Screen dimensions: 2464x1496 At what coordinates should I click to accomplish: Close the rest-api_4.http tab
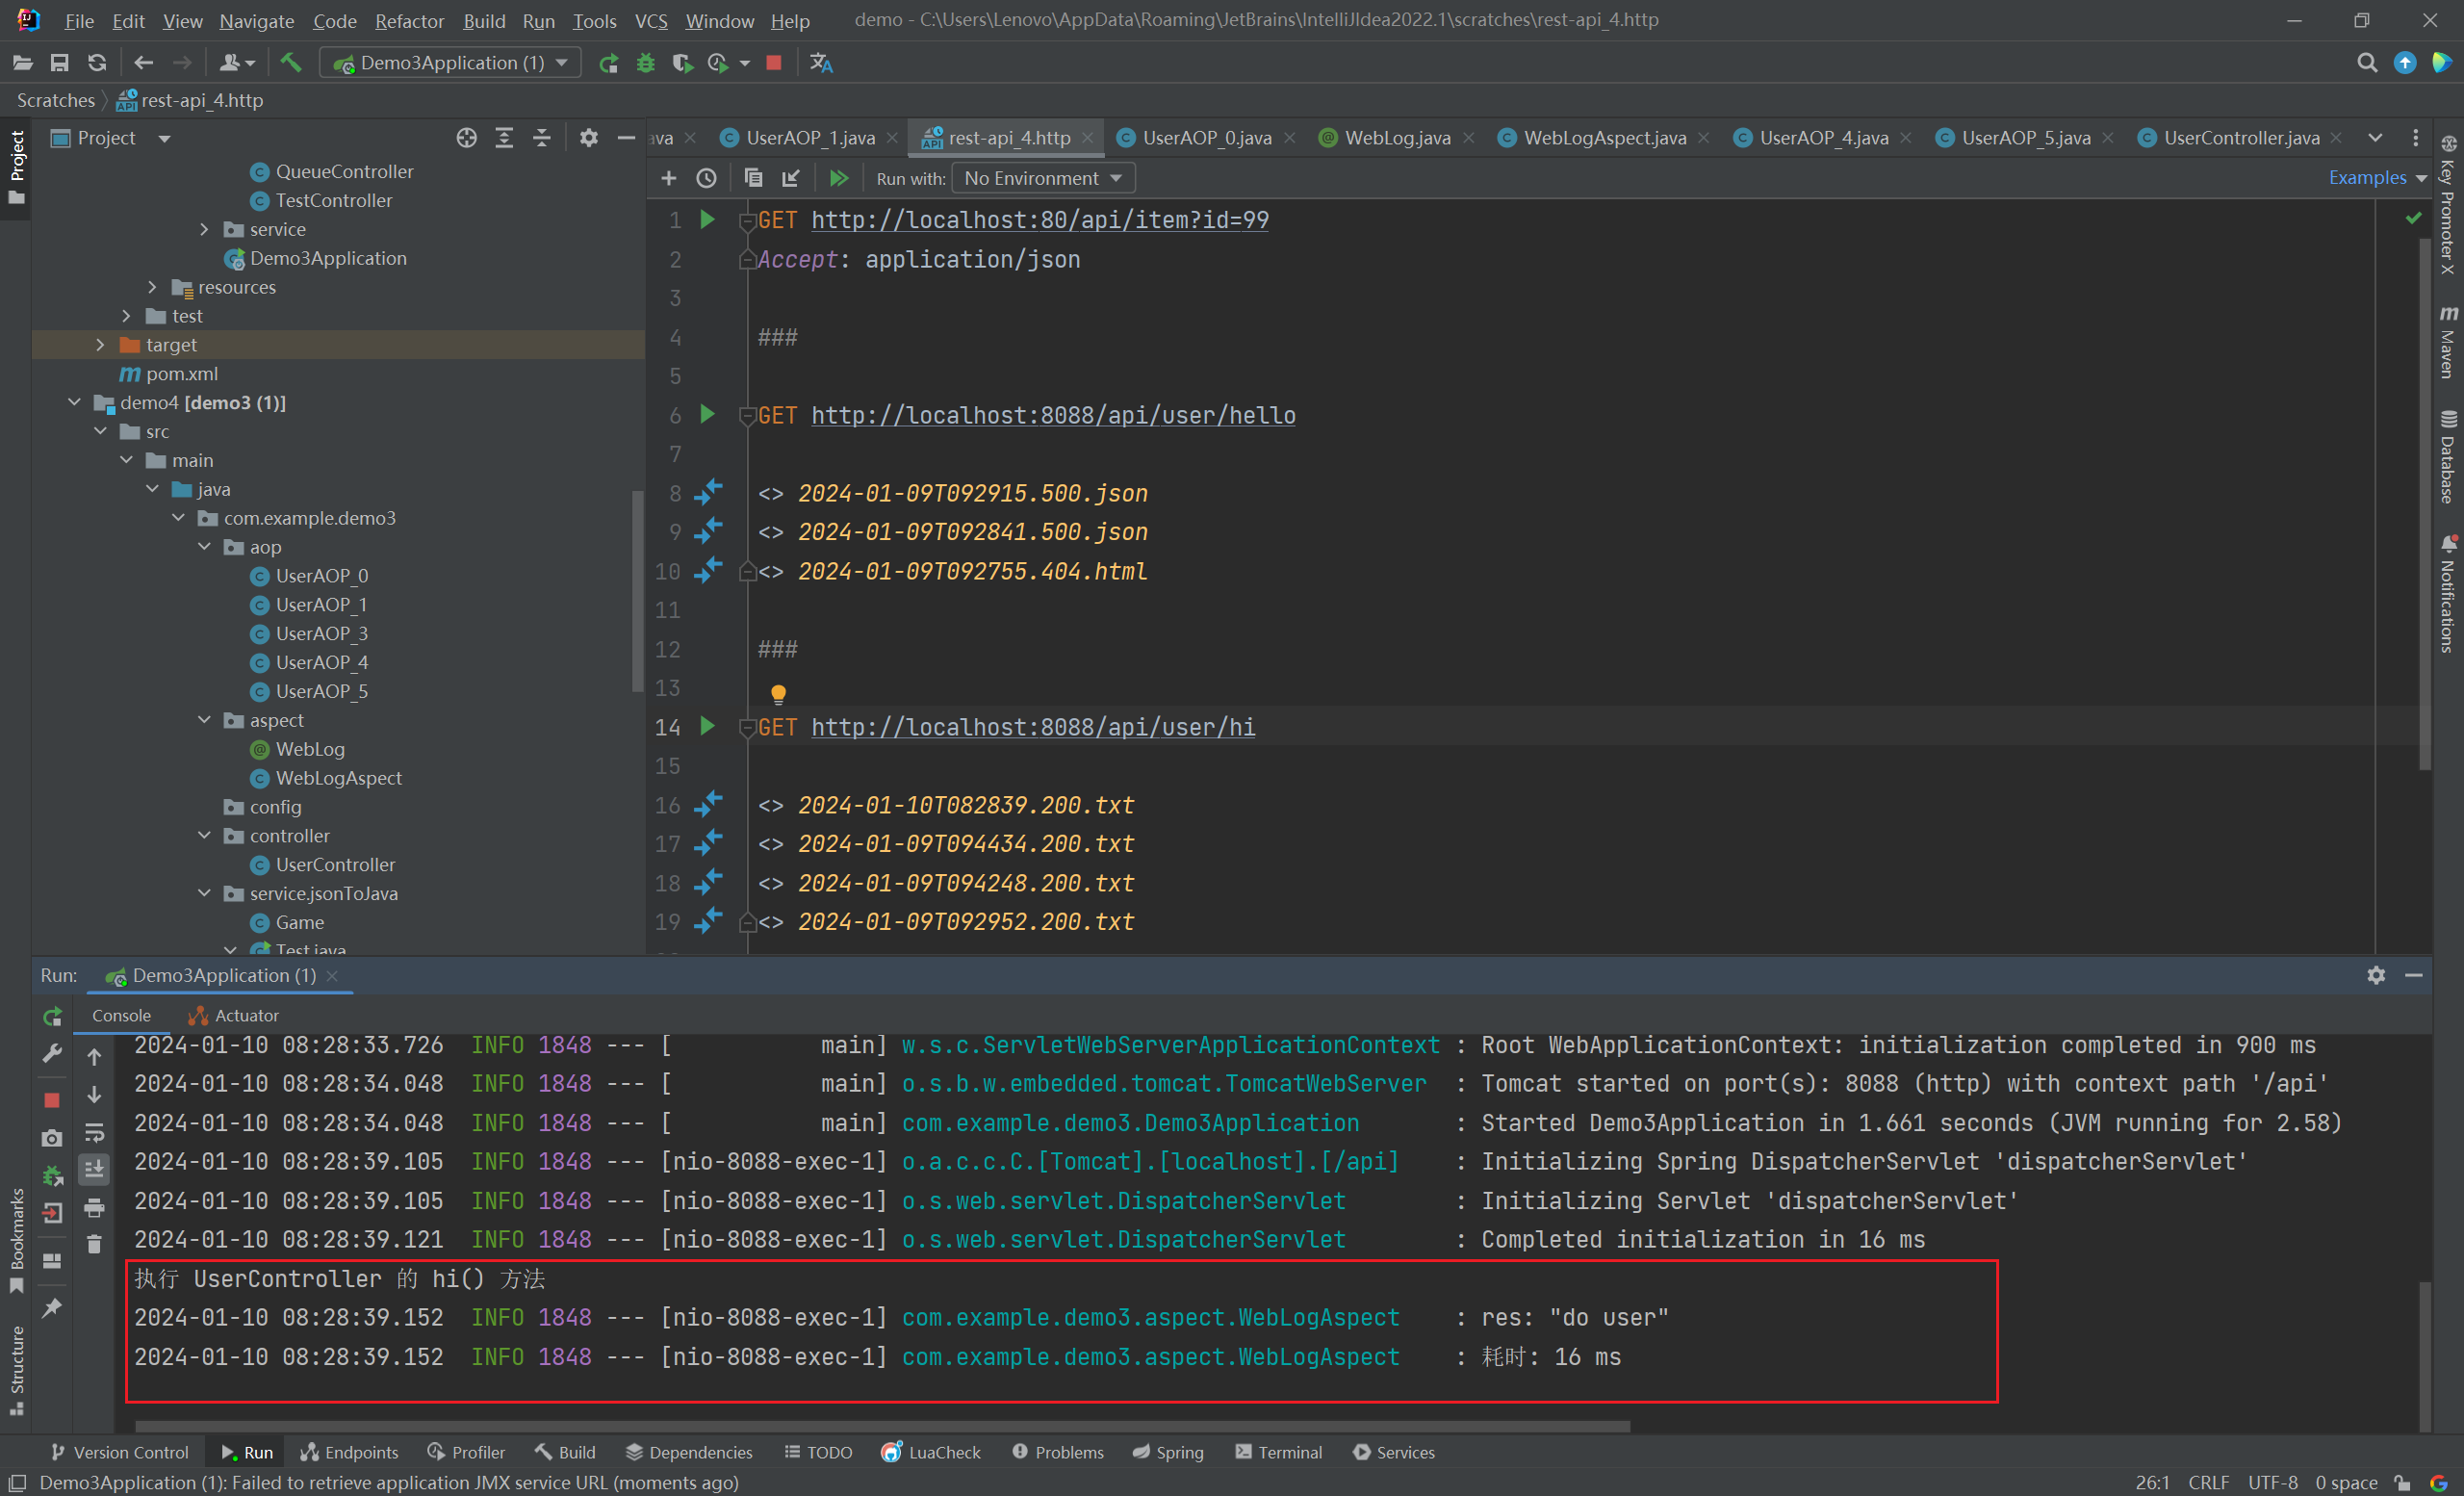(x=1088, y=138)
